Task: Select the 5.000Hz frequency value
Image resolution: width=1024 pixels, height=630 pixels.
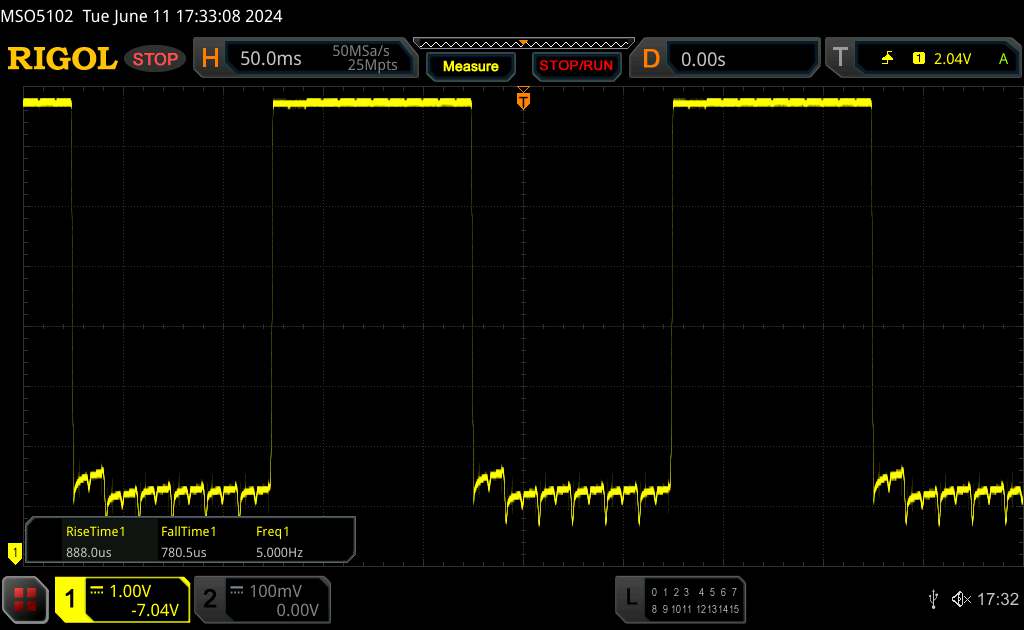Action: [x=280, y=552]
